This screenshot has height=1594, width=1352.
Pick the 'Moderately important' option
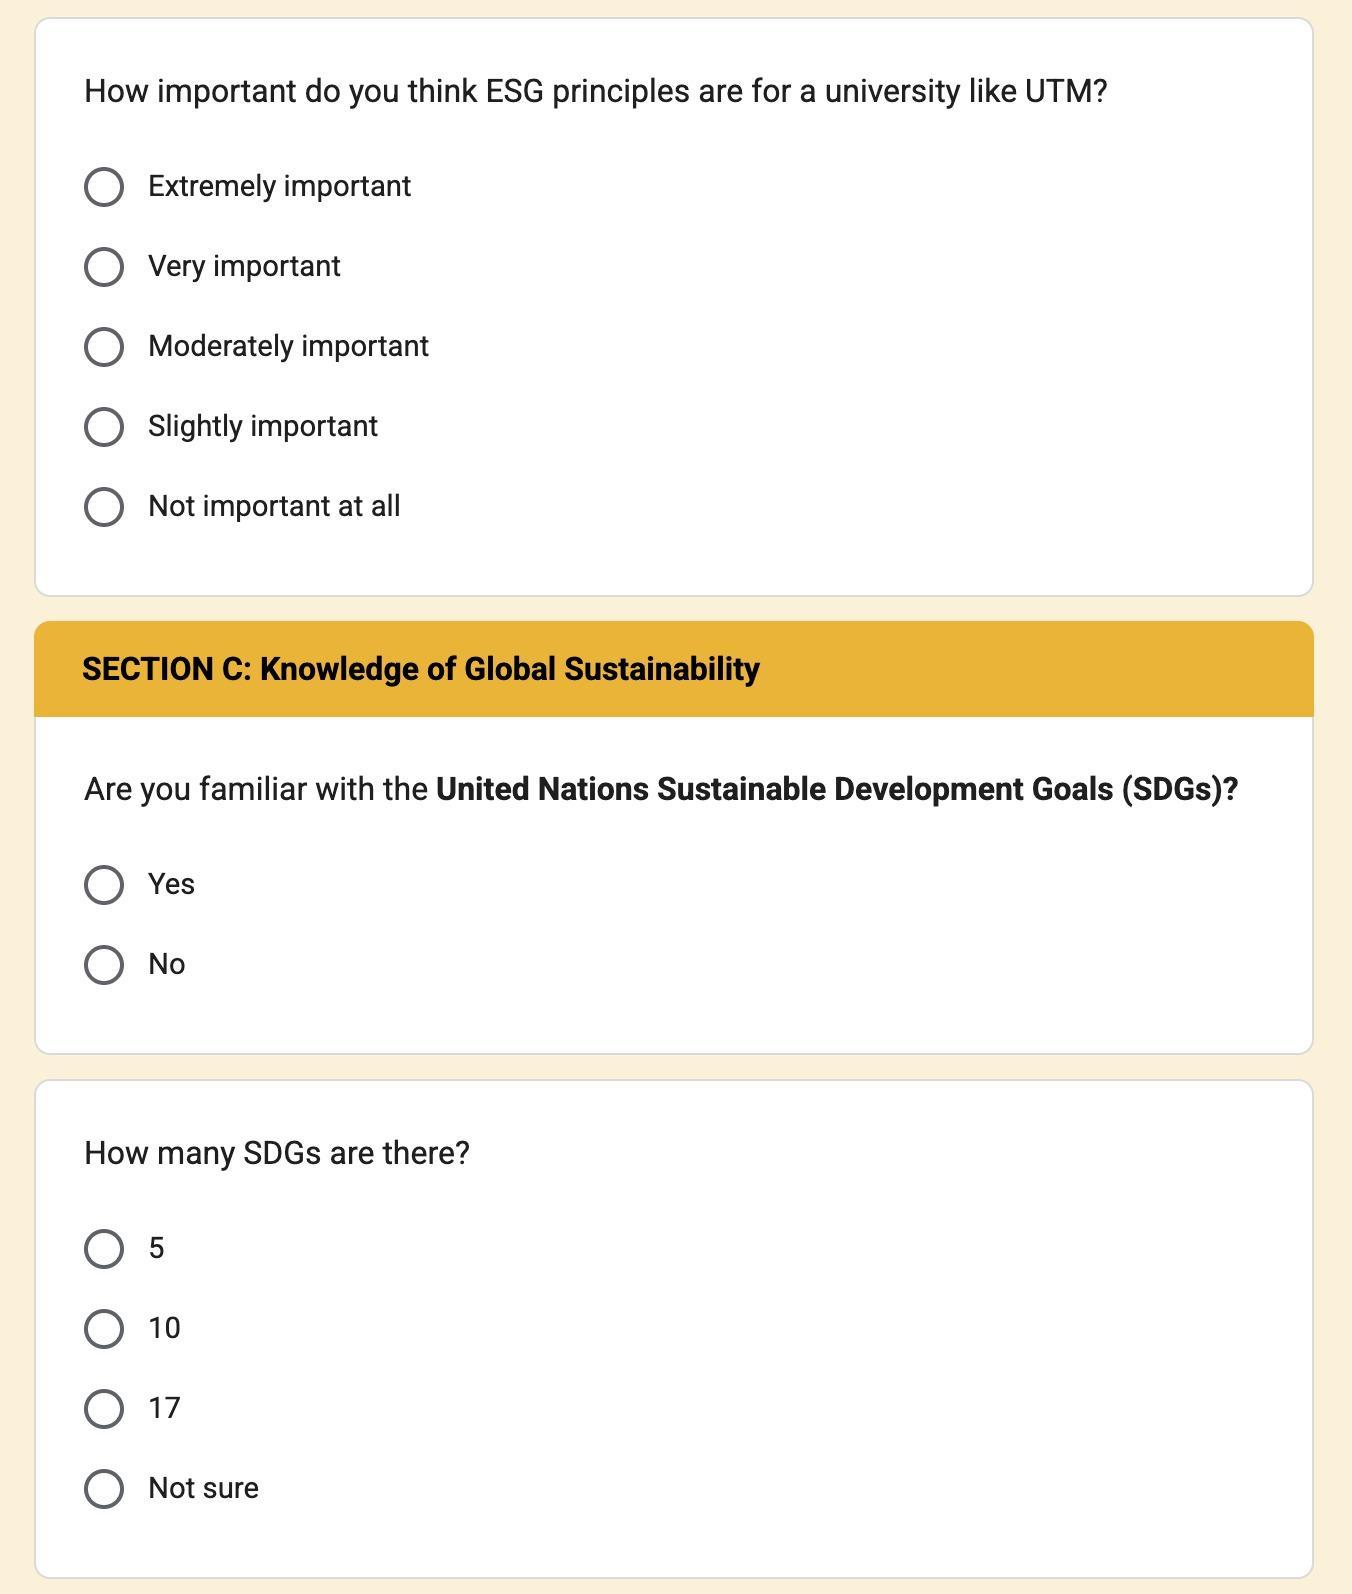(x=104, y=347)
